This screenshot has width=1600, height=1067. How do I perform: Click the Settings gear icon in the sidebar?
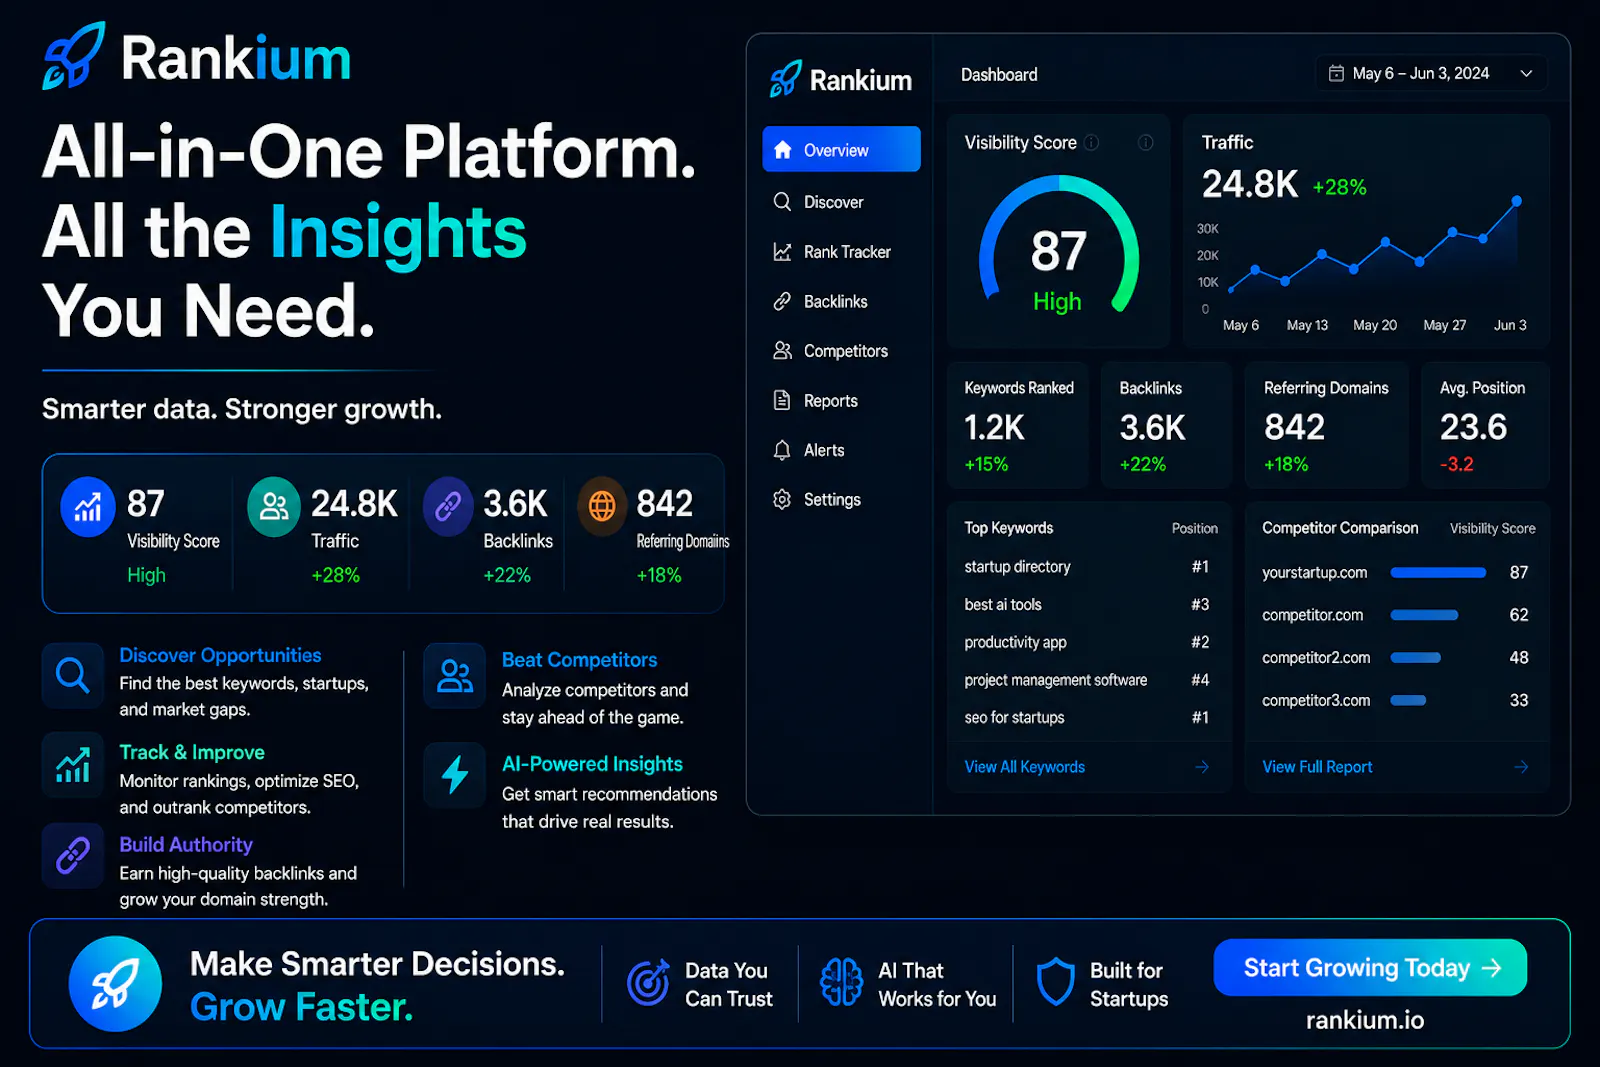(x=782, y=499)
